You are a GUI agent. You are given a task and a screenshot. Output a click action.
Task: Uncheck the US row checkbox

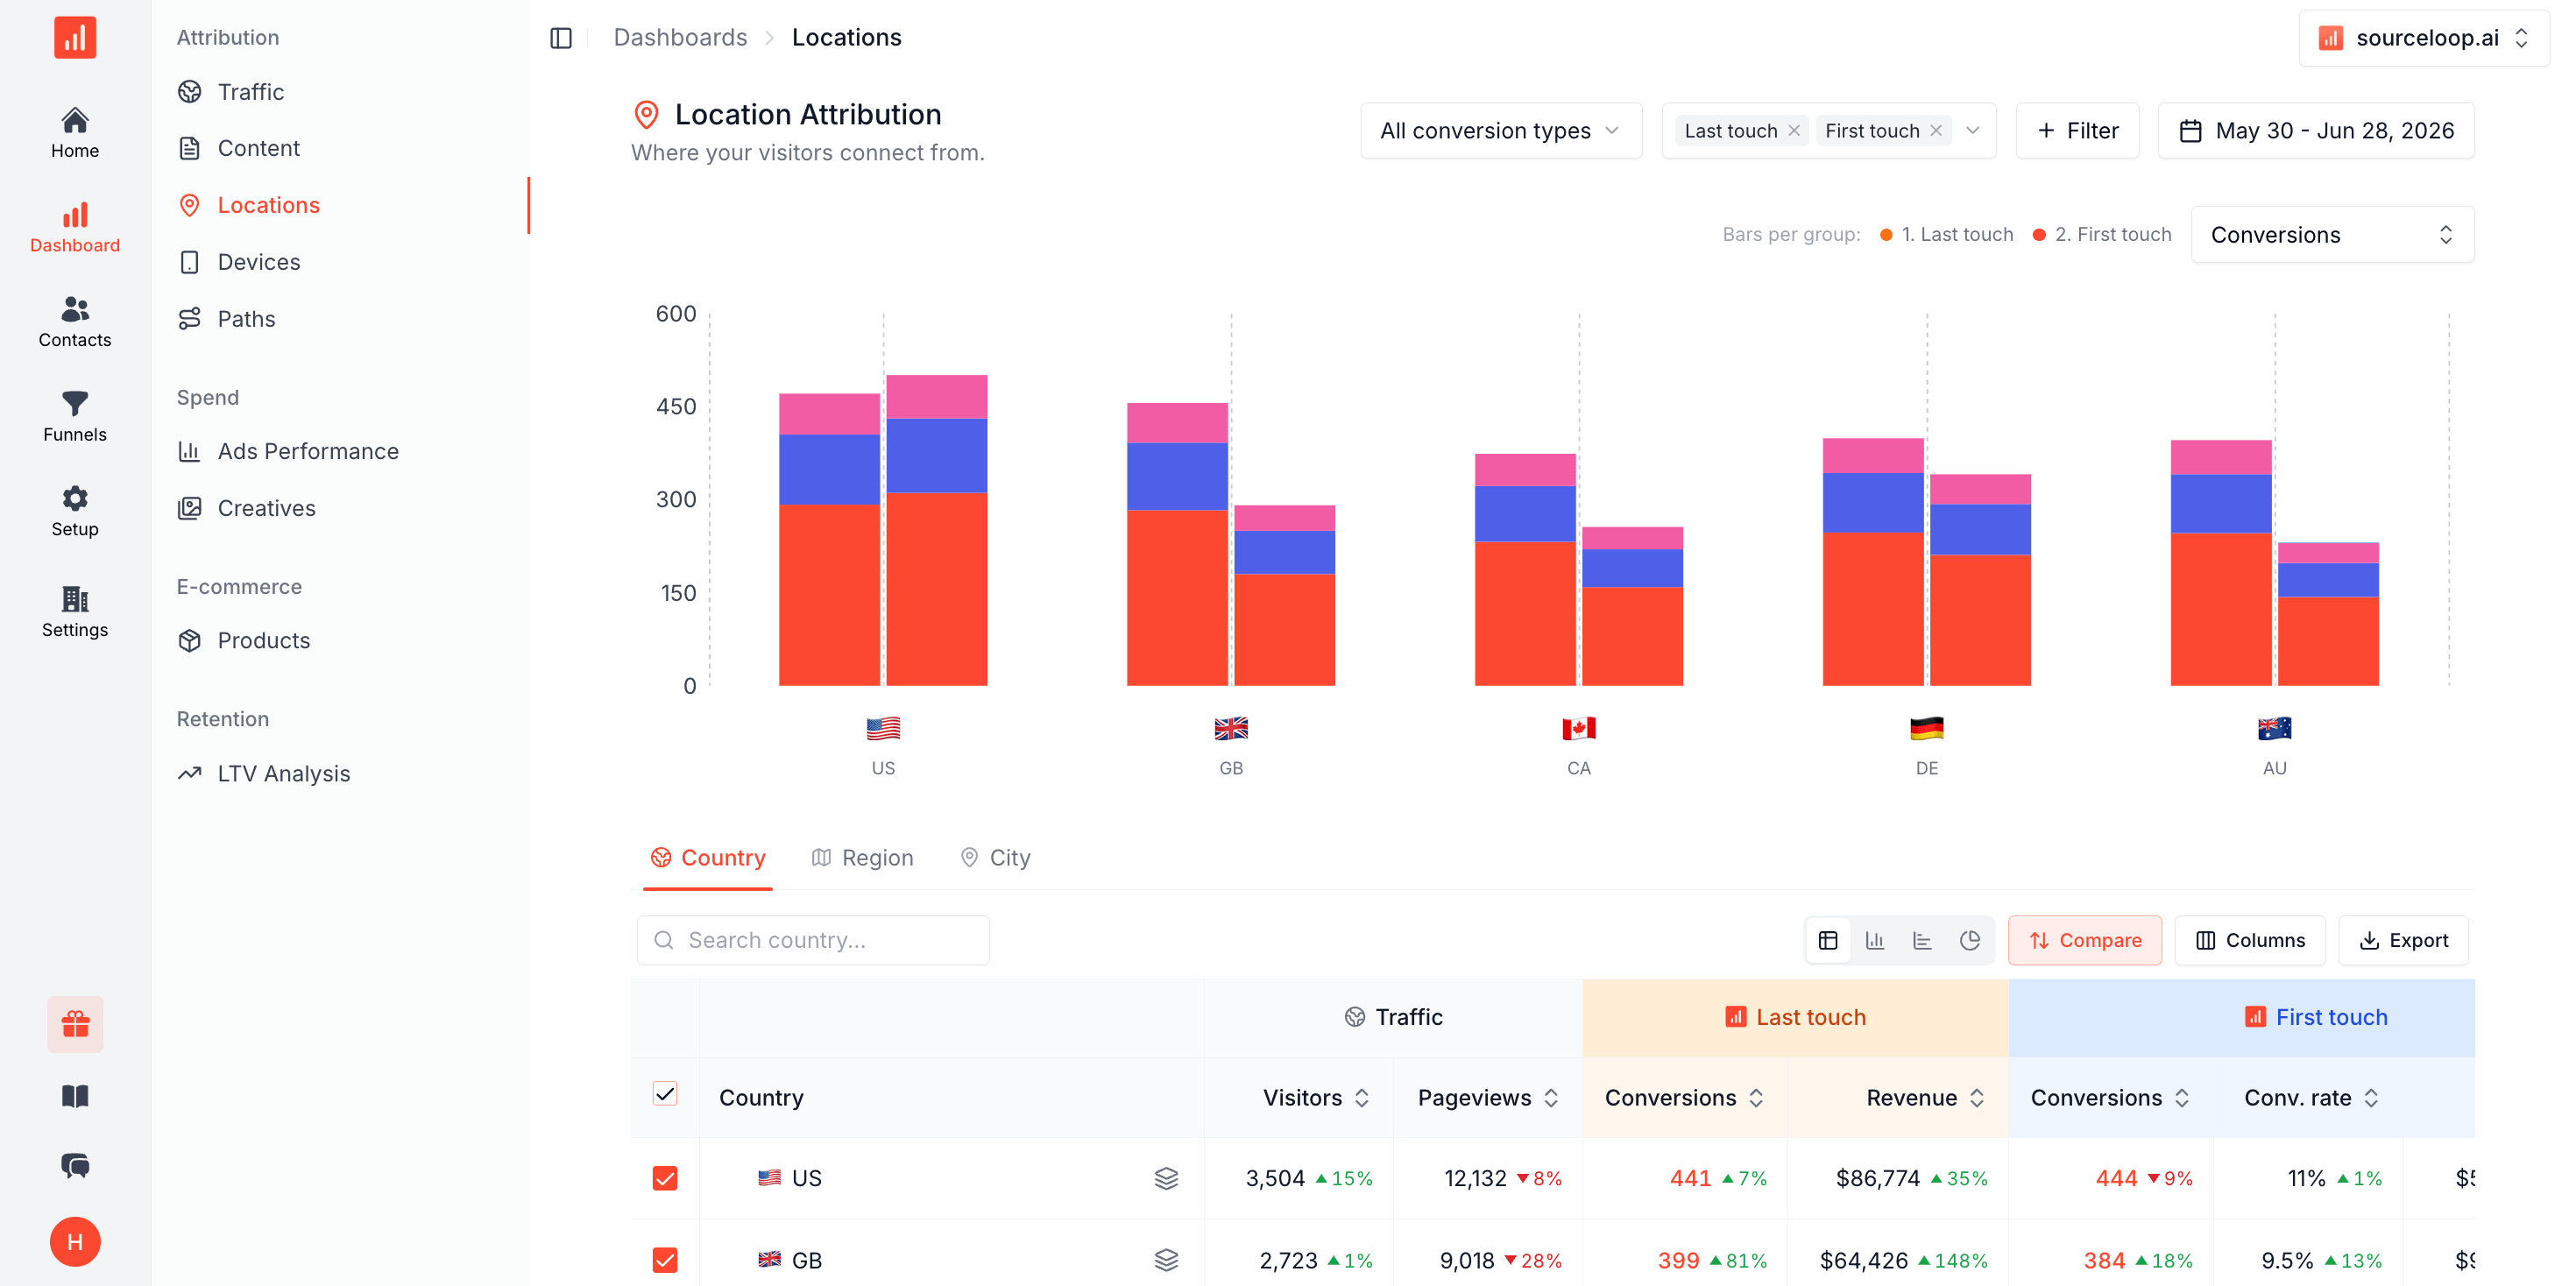(665, 1178)
